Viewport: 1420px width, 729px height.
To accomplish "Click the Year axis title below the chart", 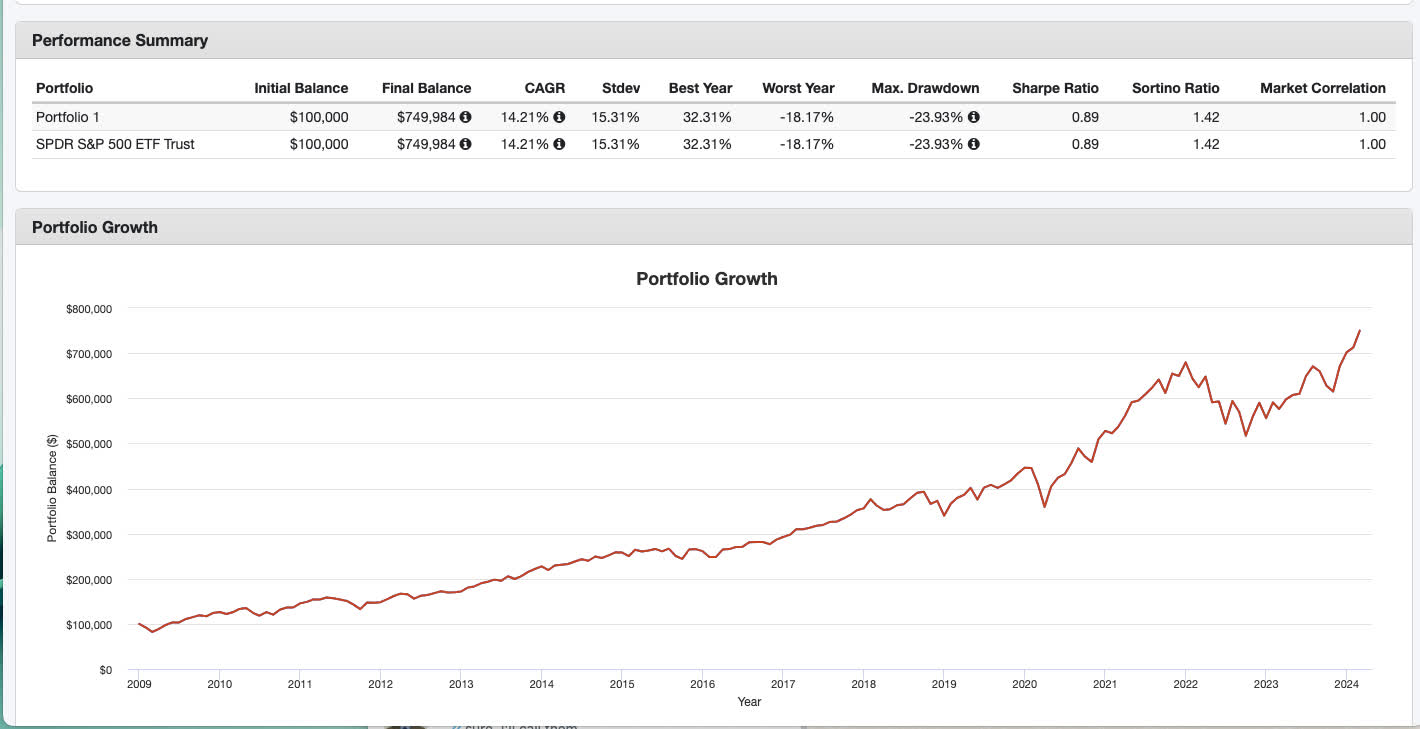I will point(749,702).
